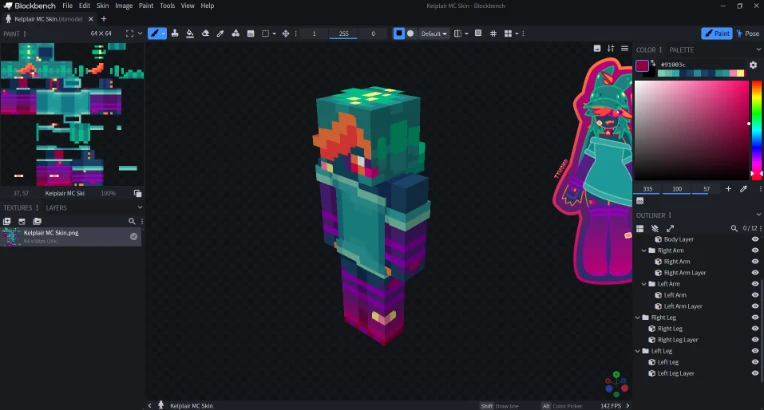Switch to the Palette tab

(681, 50)
